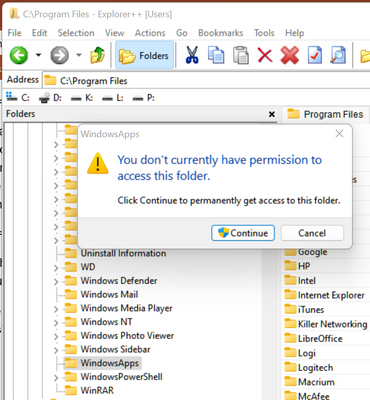
Task: Switch to the Program Files tab
Action: coord(325,114)
